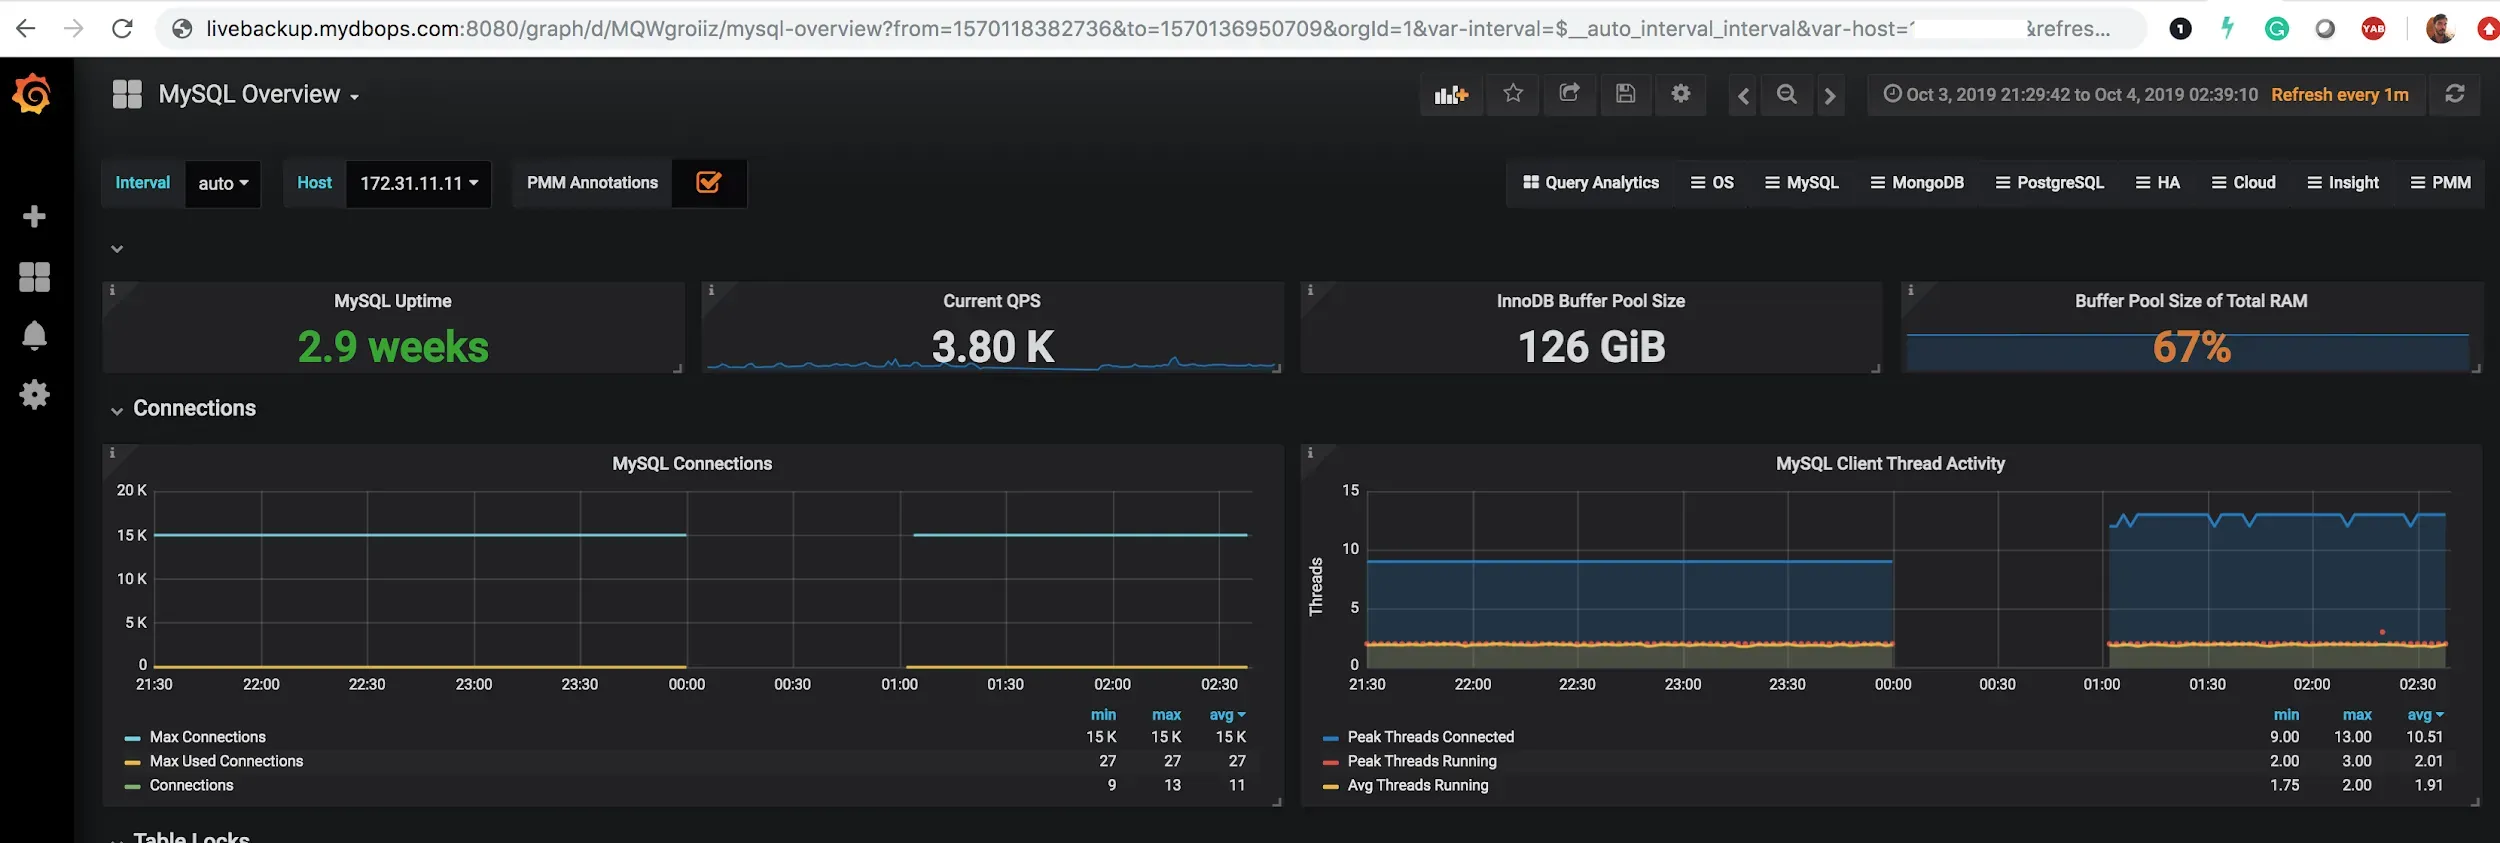Open the Cloud dashboards menu
The width and height of the screenshot is (2500, 843).
click(2243, 182)
